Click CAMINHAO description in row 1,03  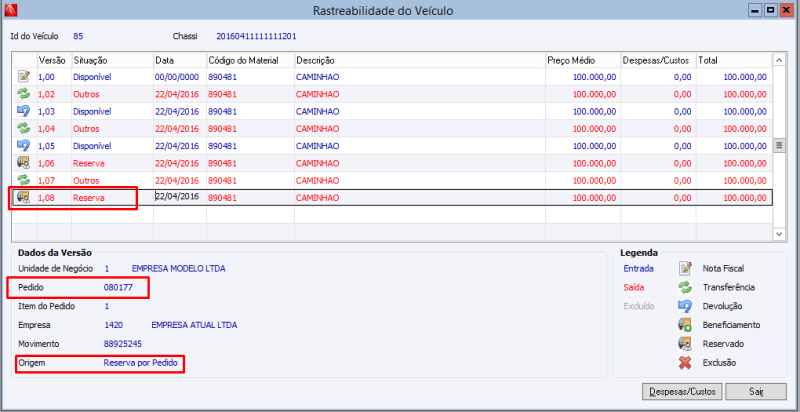[317, 111]
